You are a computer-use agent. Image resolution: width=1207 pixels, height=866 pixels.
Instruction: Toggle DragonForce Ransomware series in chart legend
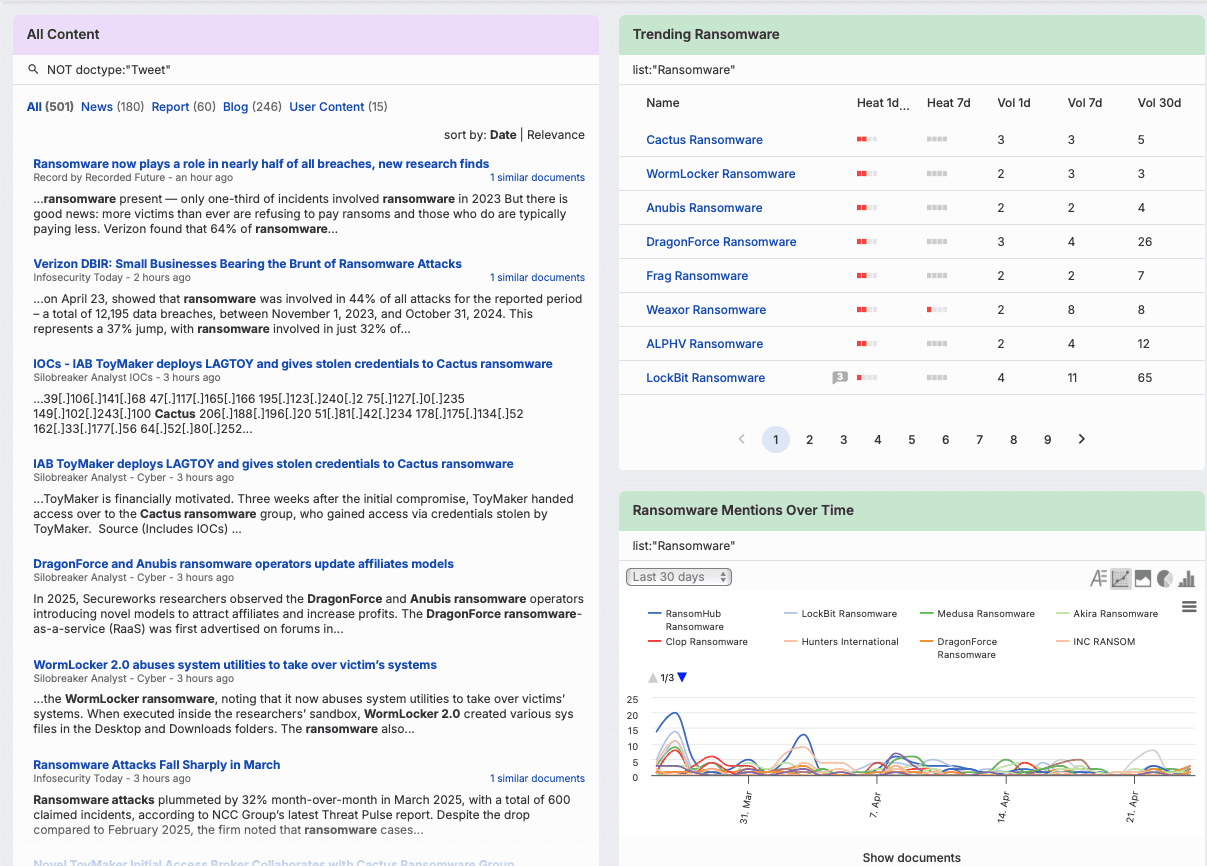[x=959, y=648]
